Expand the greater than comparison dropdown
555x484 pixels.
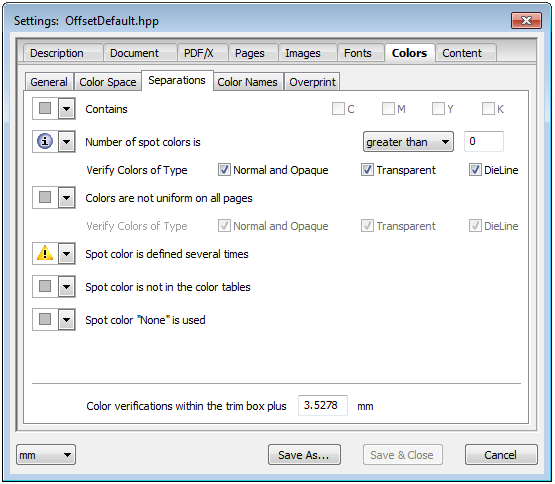click(x=408, y=142)
